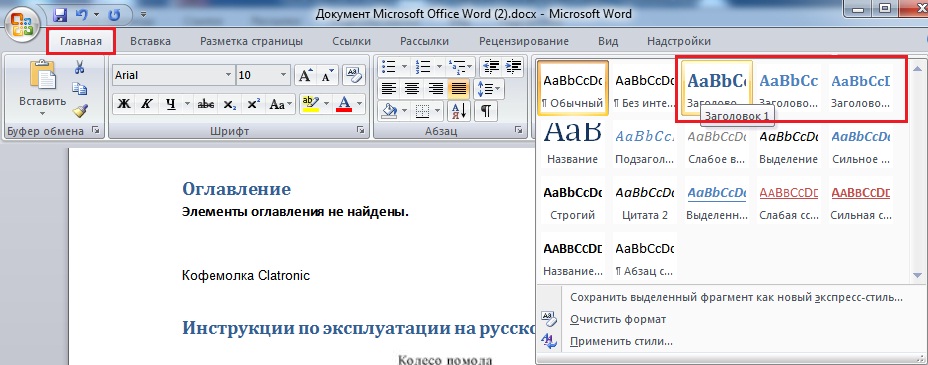Apply the red font color

tap(344, 105)
